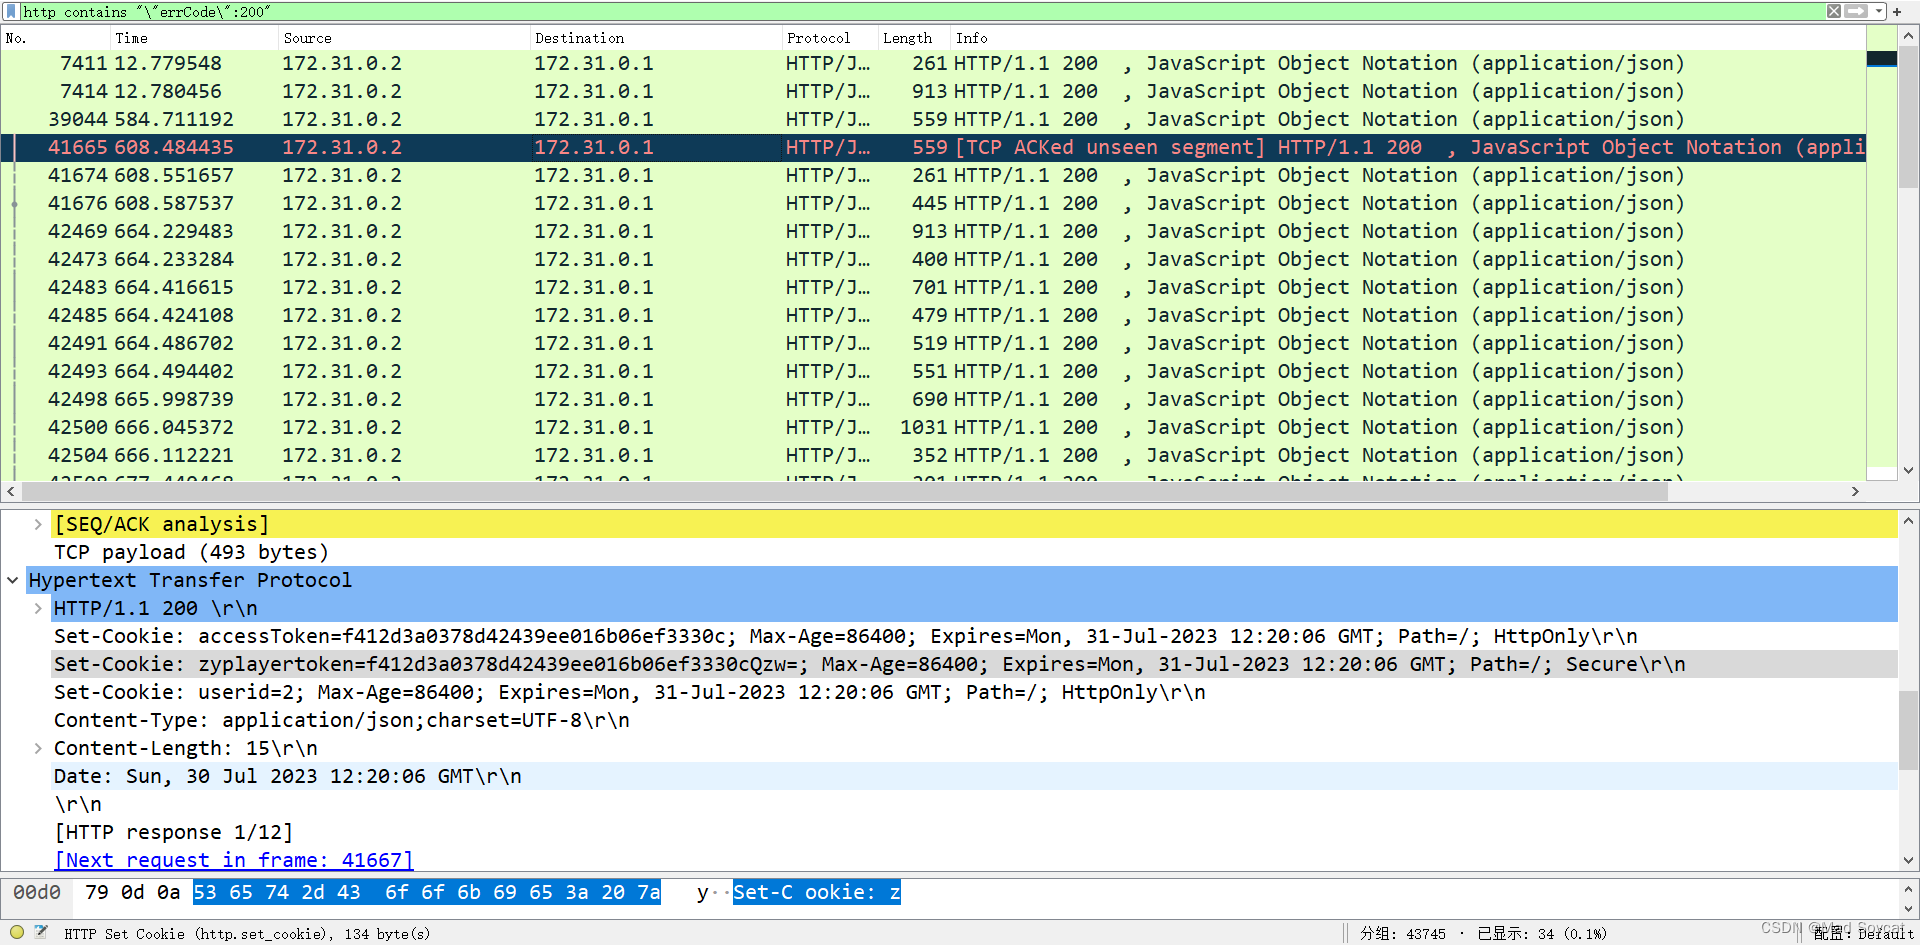1920x945 pixels.
Task: Select packet 39044 at time 584.711192
Action: click(x=933, y=119)
